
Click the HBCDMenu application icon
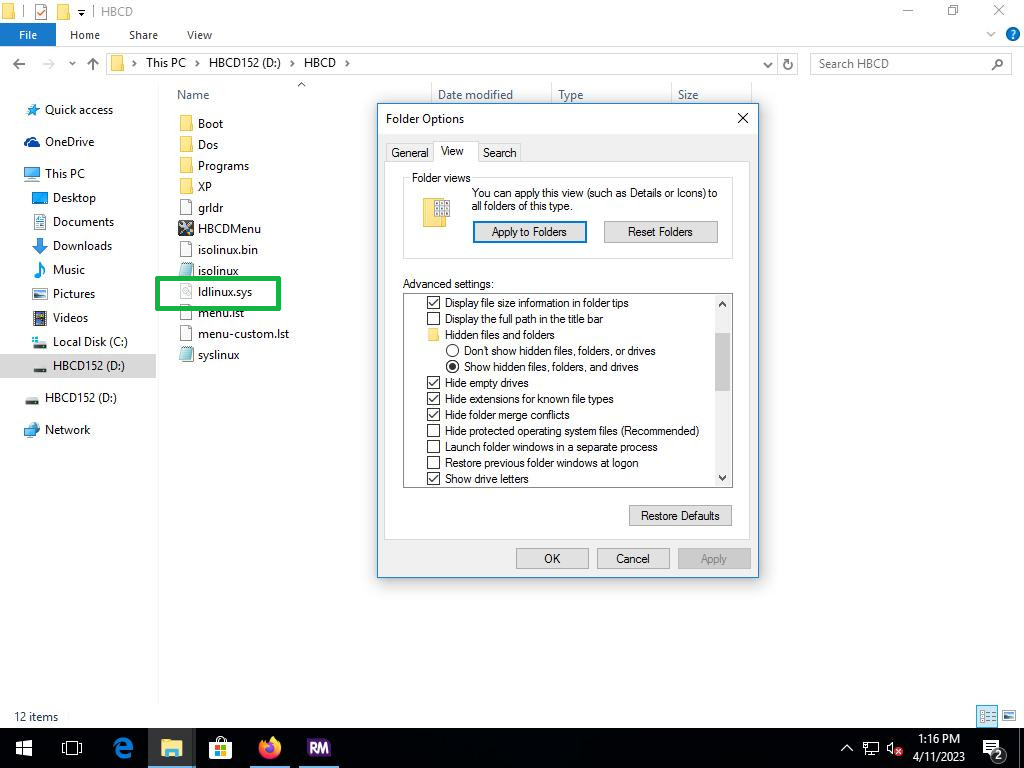coord(186,228)
